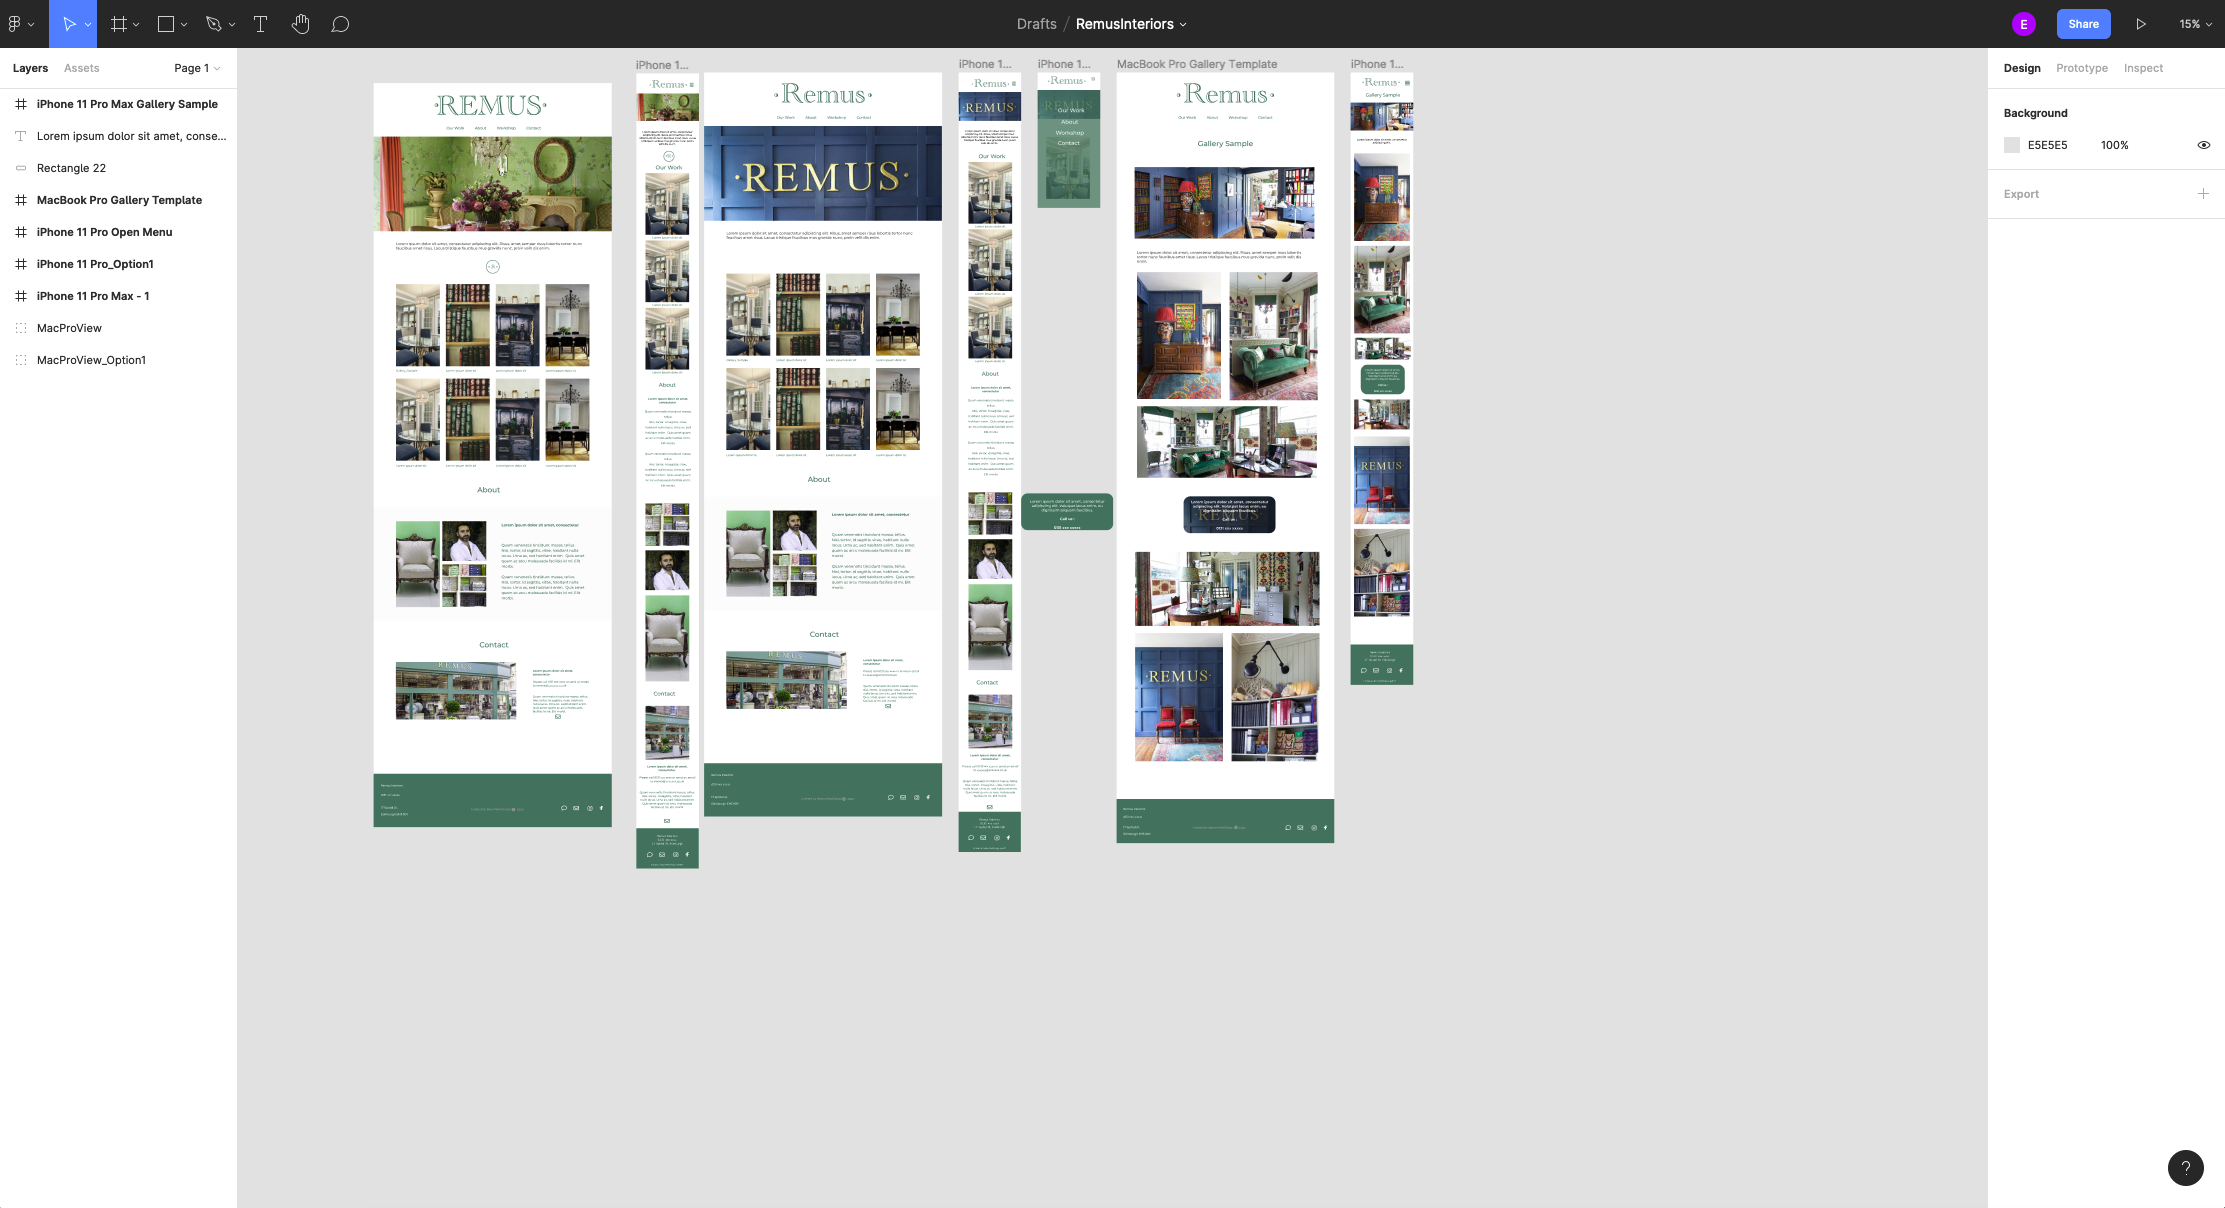This screenshot has width=2225, height=1208.
Task: Select the MacProView layer
Action: [118, 328]
